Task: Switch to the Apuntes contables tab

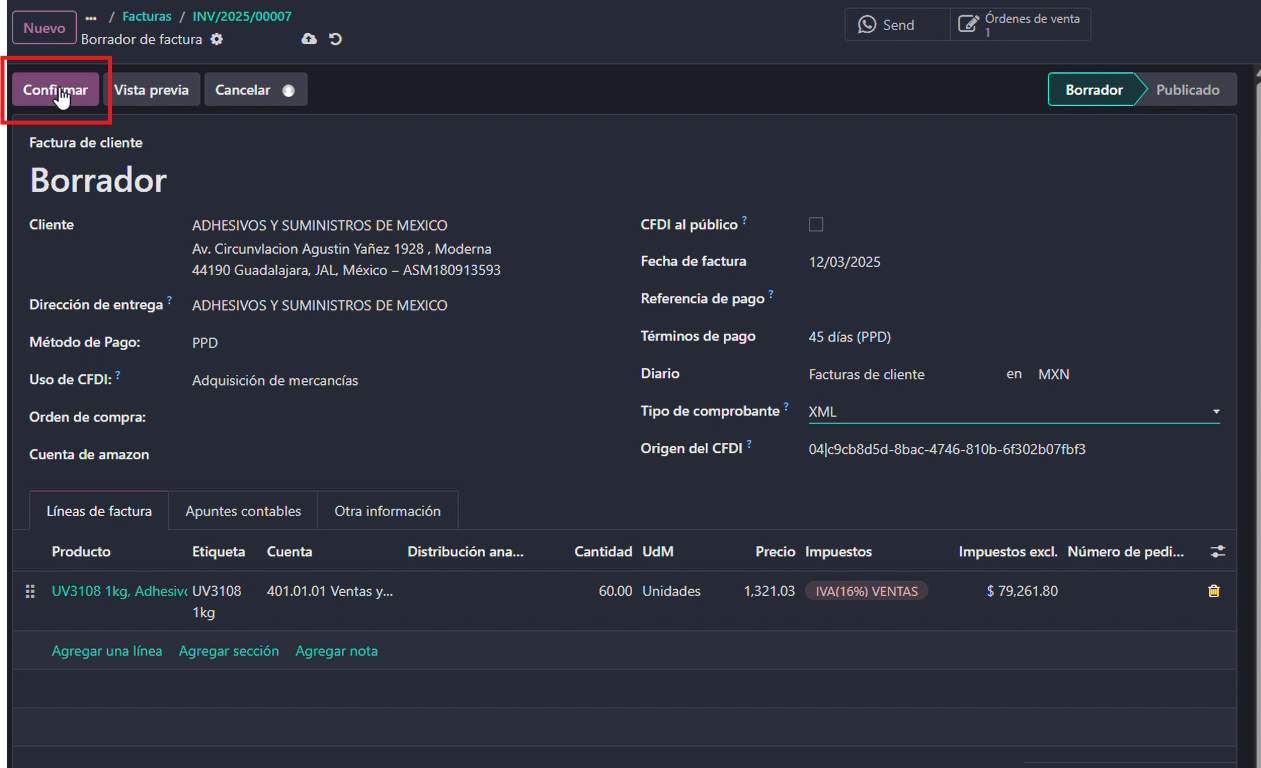Action: [x=243, y=511]
